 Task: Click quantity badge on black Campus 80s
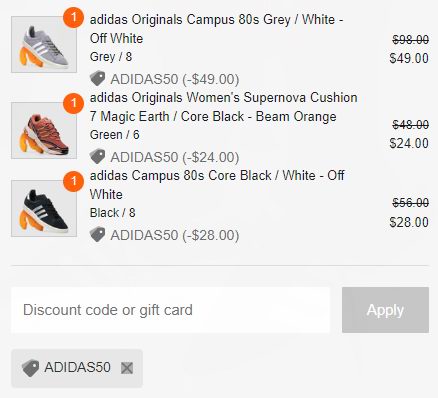point(73,182)
